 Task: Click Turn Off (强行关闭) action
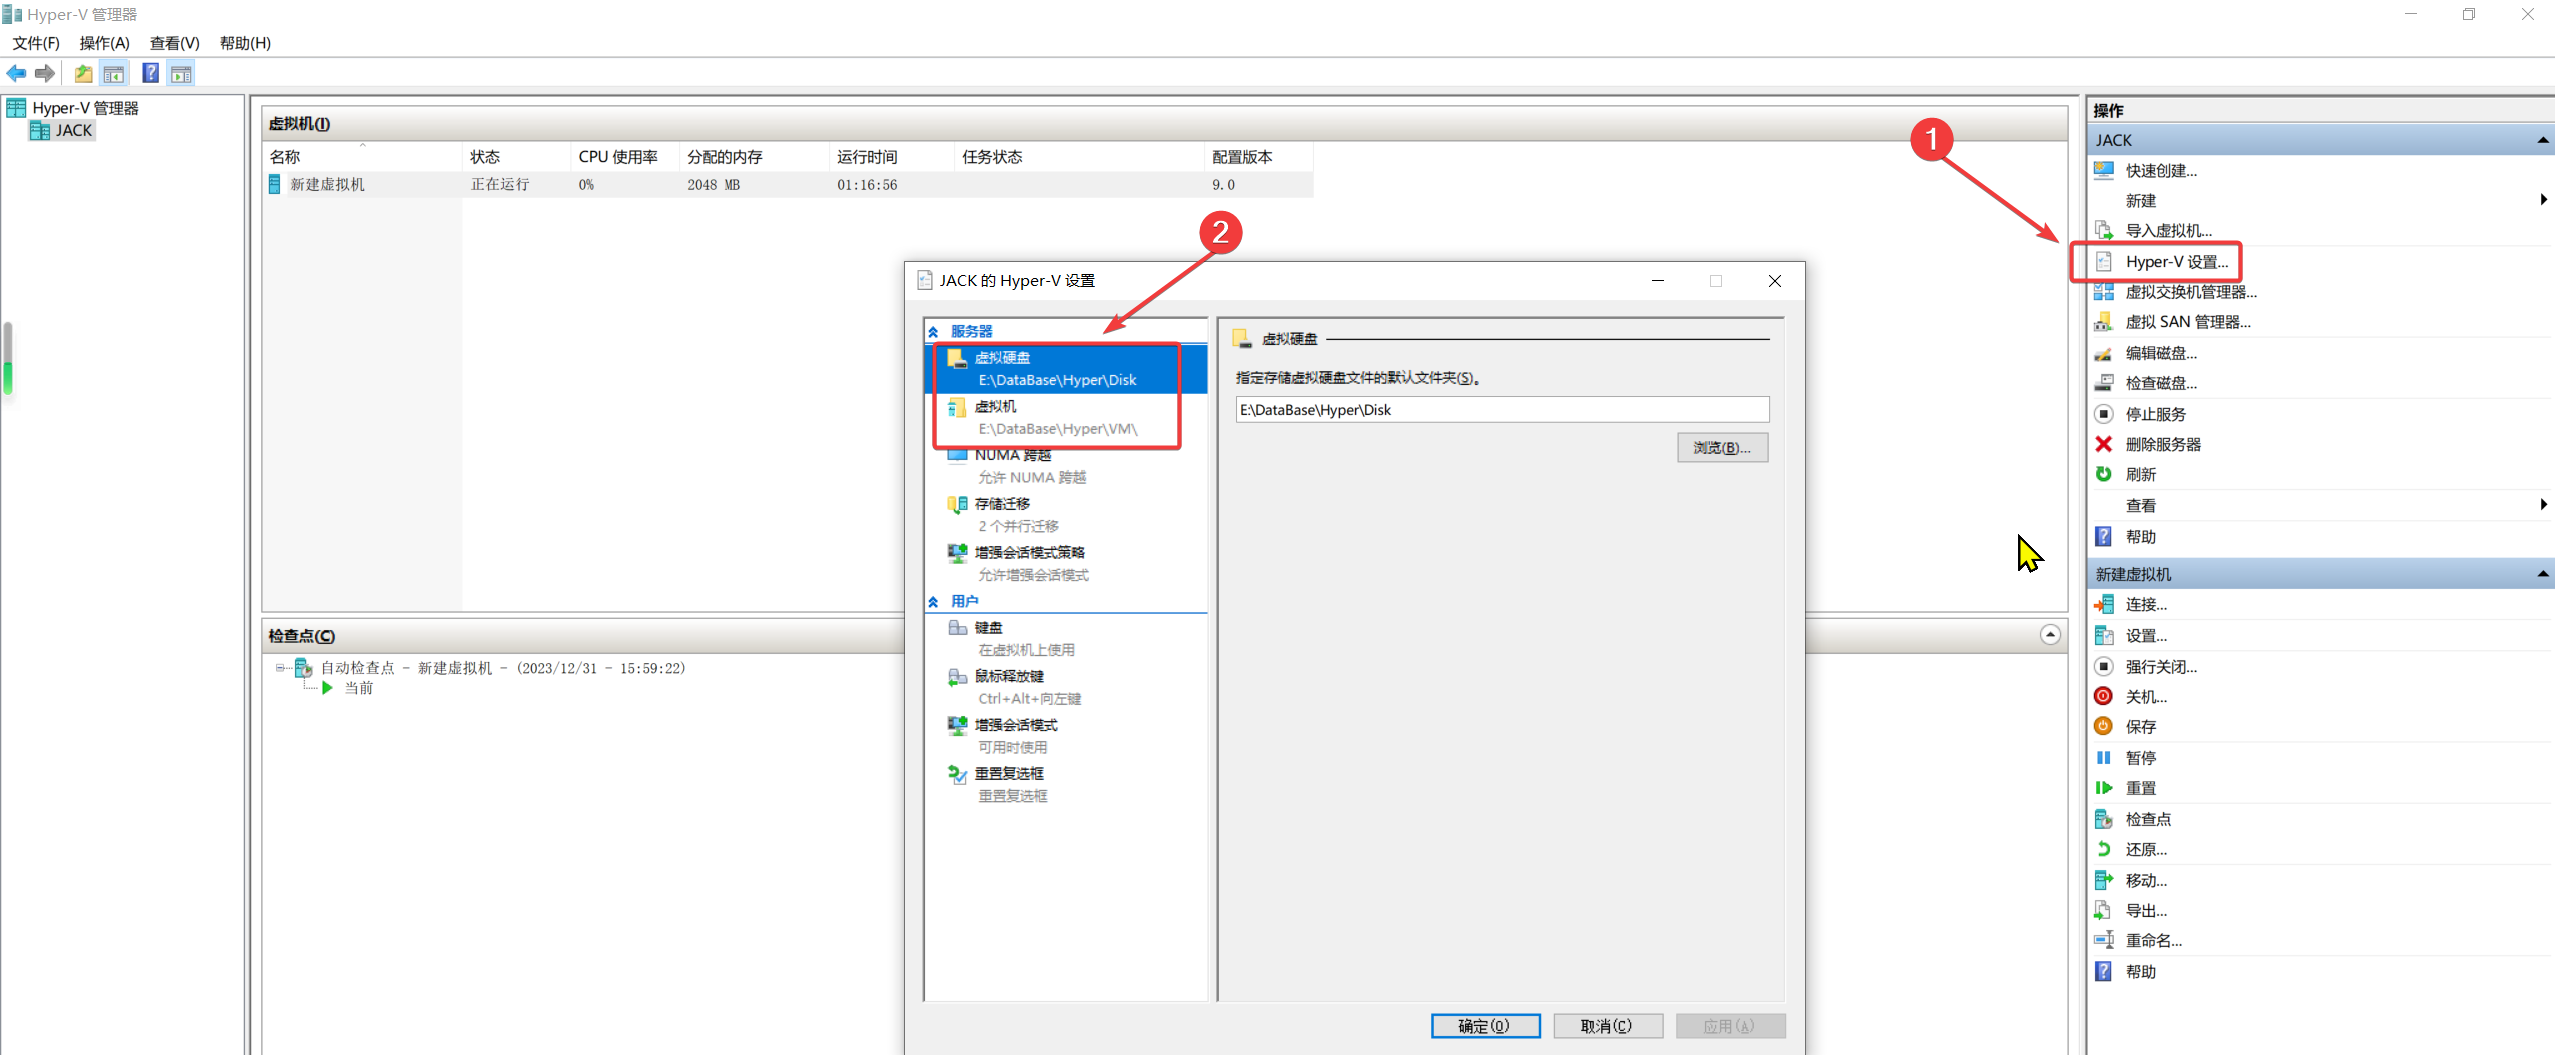(2160, 667)
